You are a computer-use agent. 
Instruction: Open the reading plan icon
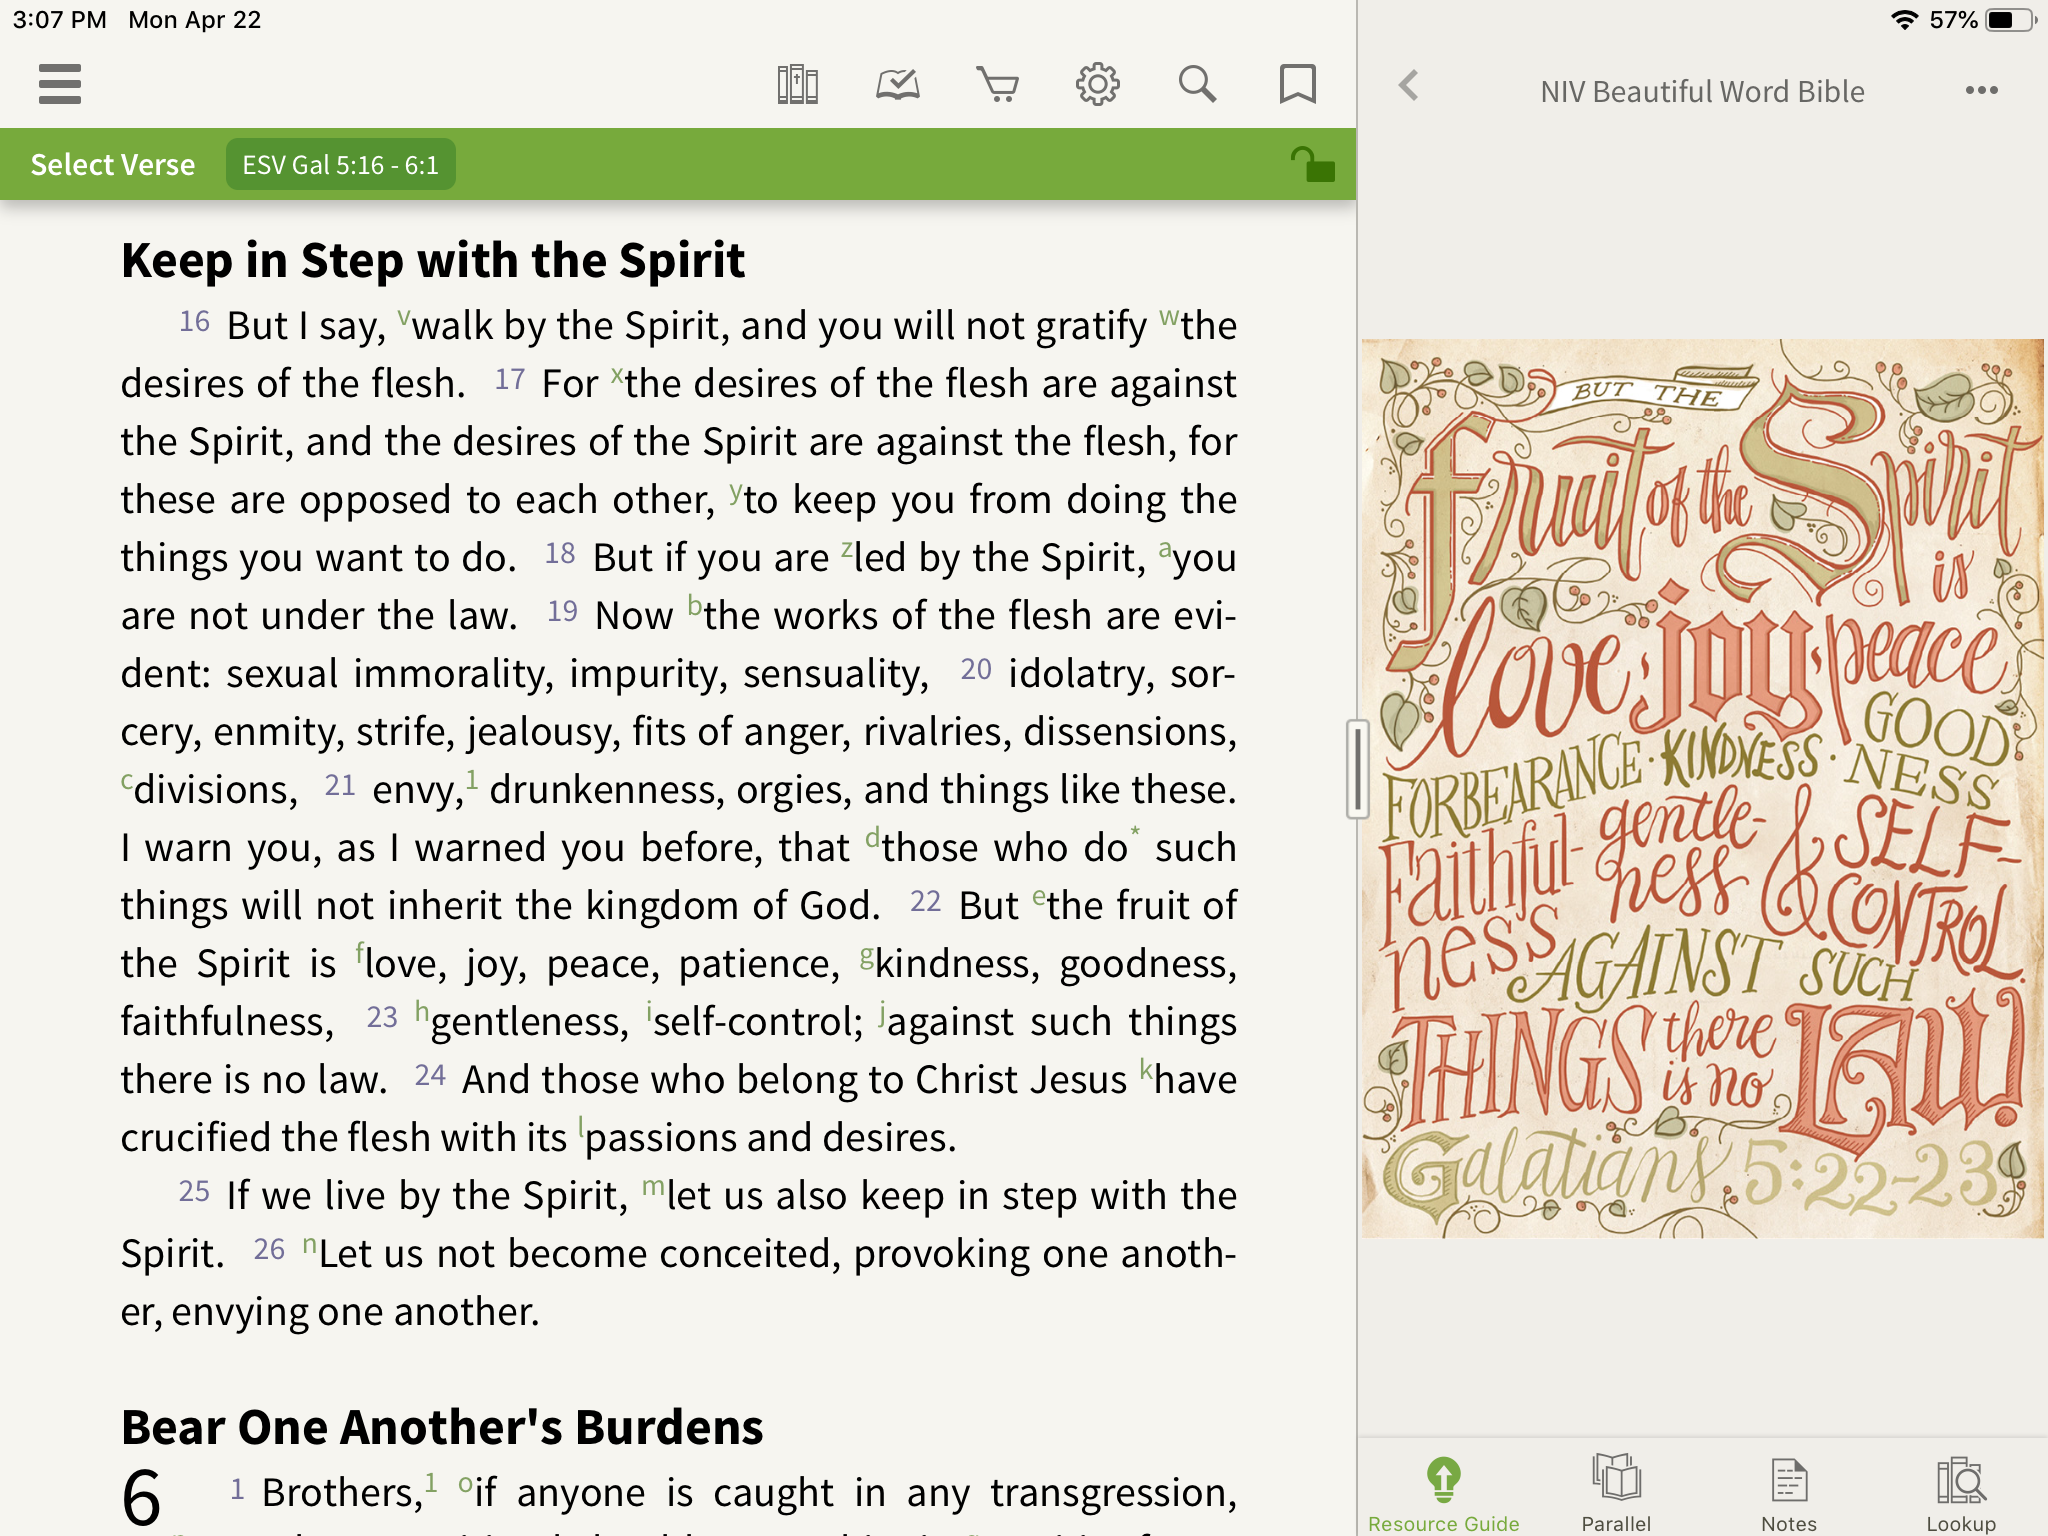pos(897,85)
